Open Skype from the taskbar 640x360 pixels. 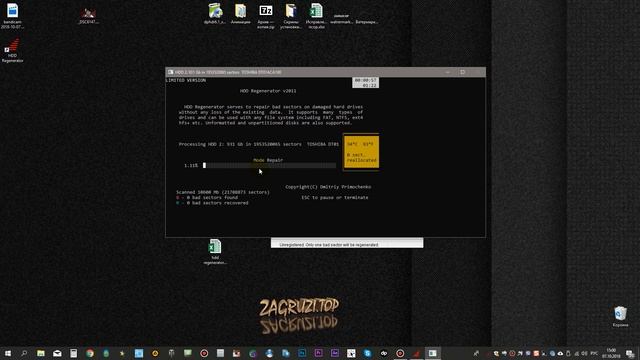367,353
